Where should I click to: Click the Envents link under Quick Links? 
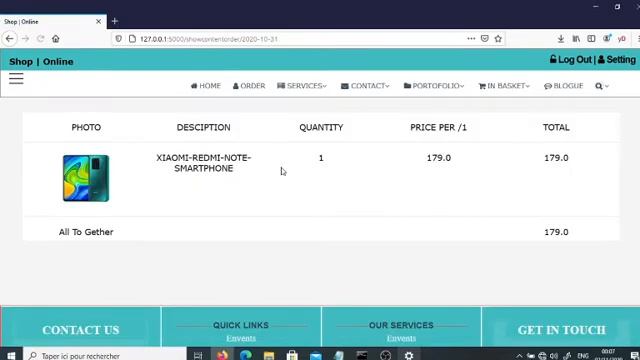241,338
